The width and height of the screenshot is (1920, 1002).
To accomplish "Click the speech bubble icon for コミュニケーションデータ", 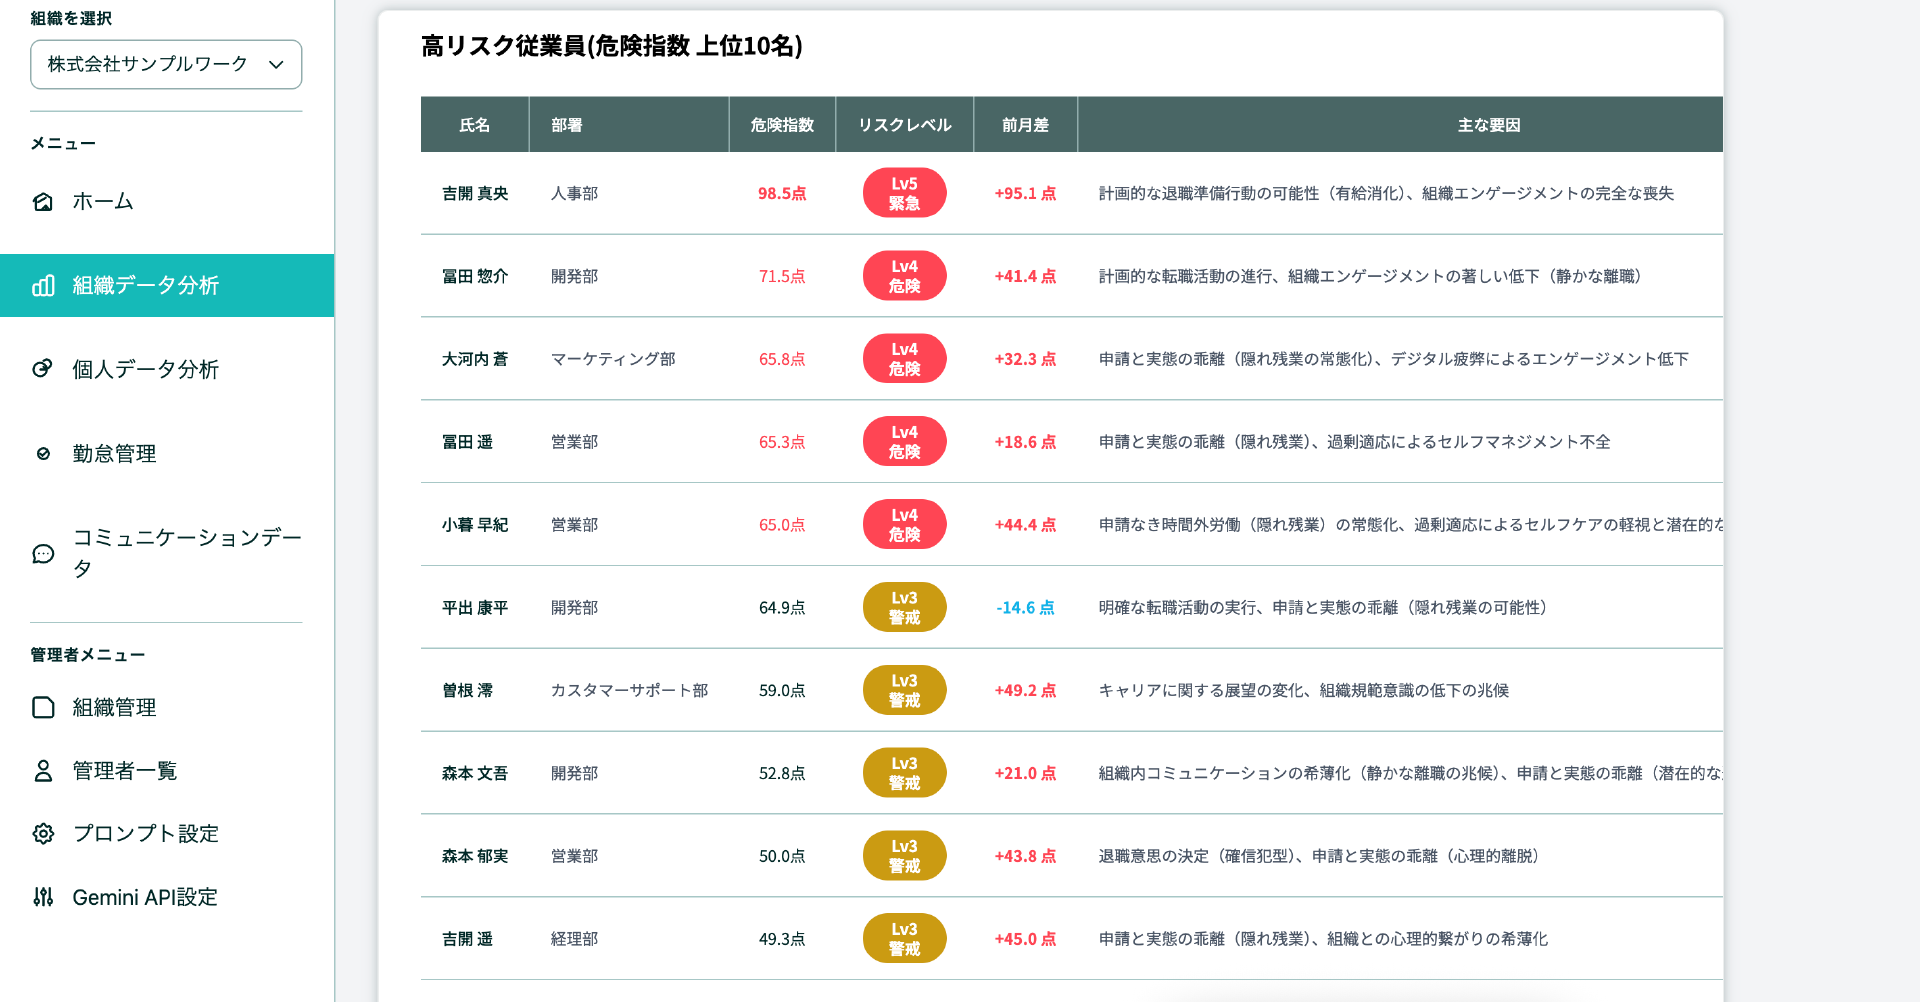I will (43, 554).
